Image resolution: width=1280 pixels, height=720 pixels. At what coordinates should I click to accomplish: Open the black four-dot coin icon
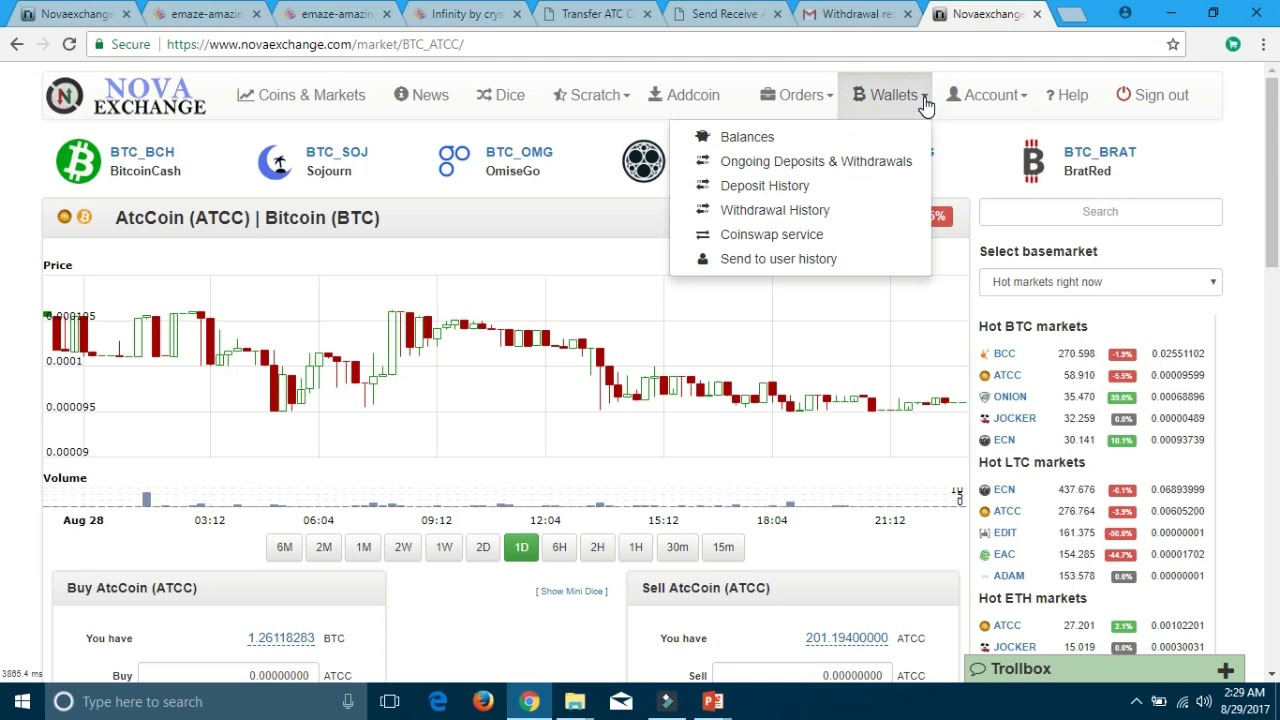[643, 161]
